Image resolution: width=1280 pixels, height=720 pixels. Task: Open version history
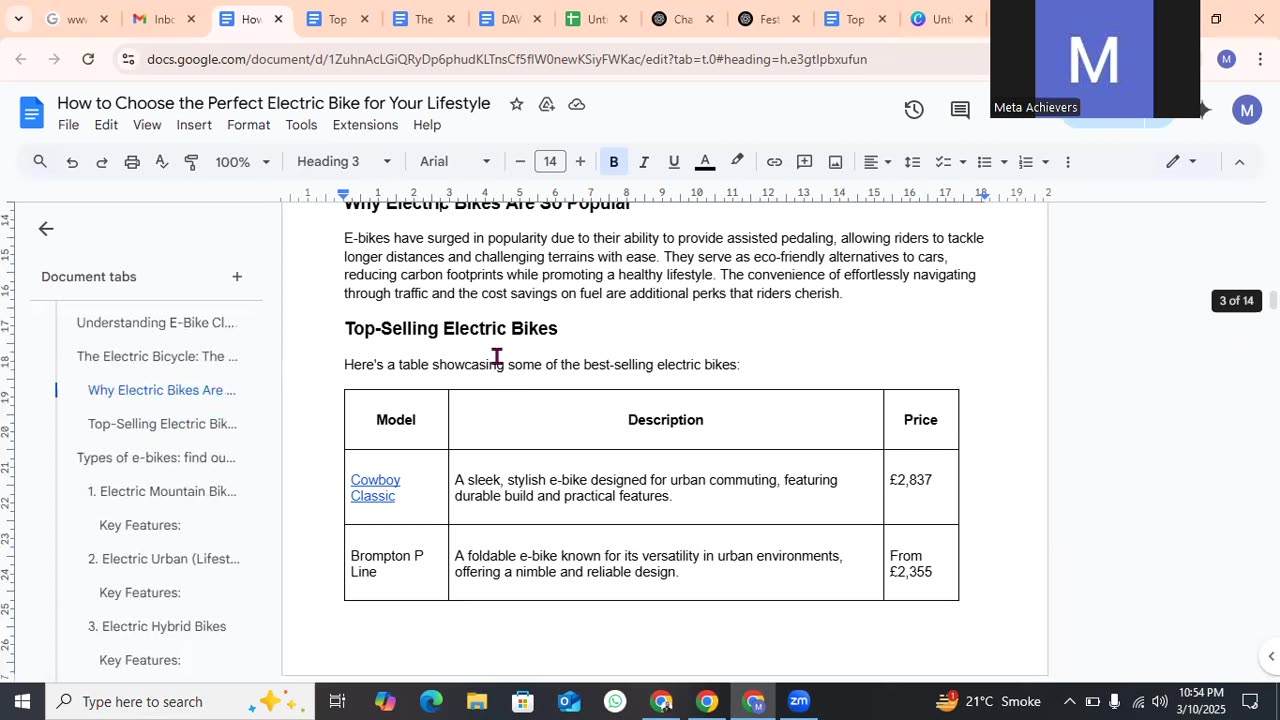[x=914, y=110]
